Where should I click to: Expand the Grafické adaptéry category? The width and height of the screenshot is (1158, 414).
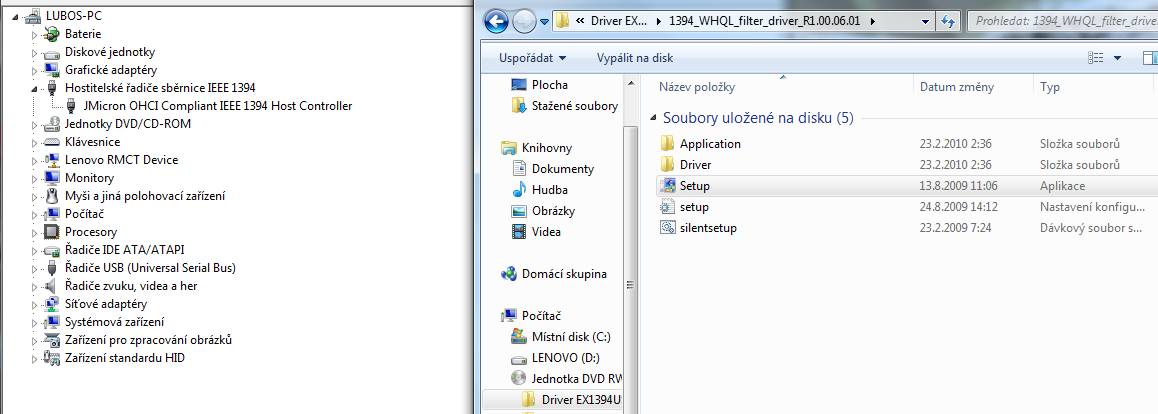click(x=35, y=70)
